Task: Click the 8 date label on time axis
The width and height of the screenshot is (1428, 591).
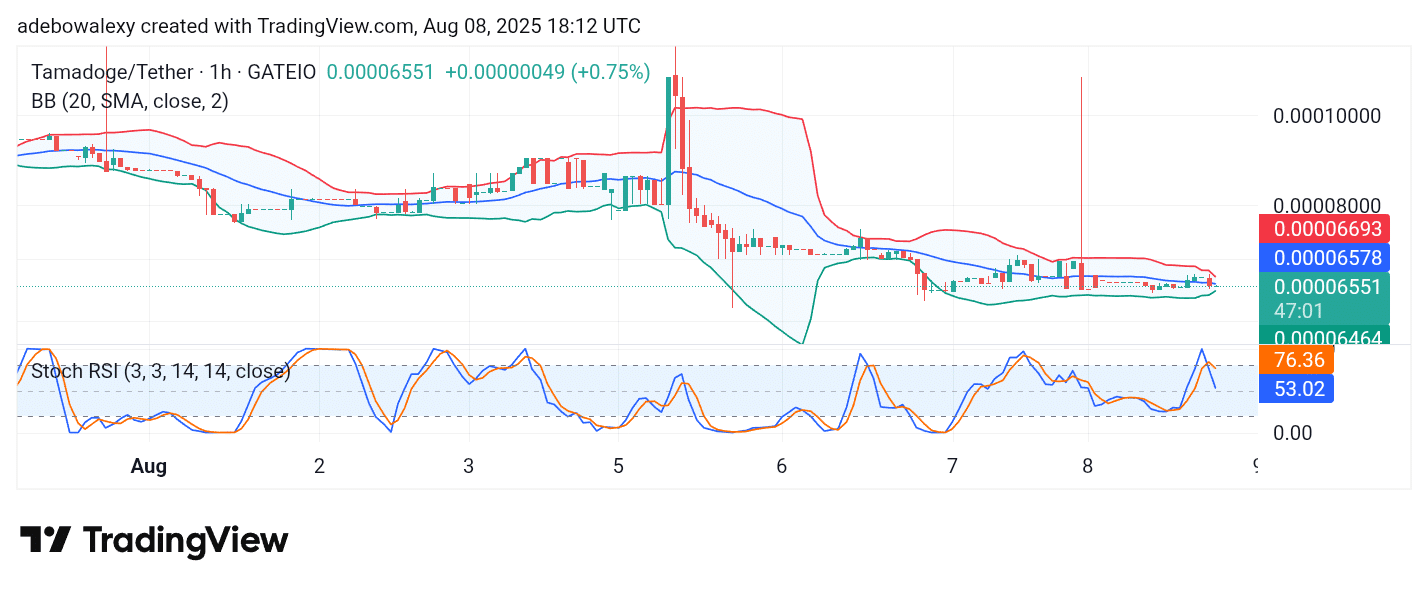Action: pyautogui.click(x=1087, y=466)
